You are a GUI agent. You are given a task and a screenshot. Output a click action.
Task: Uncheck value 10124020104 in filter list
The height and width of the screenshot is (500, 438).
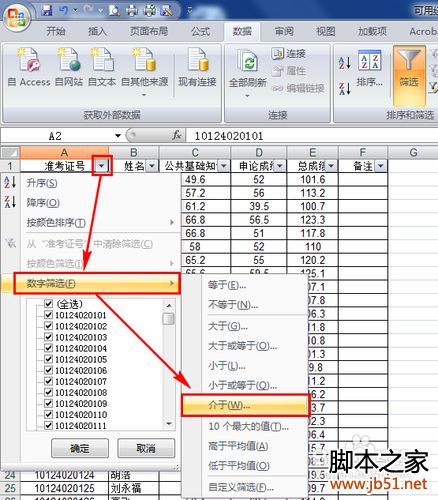pyautogui.click(x=49, y=348)
